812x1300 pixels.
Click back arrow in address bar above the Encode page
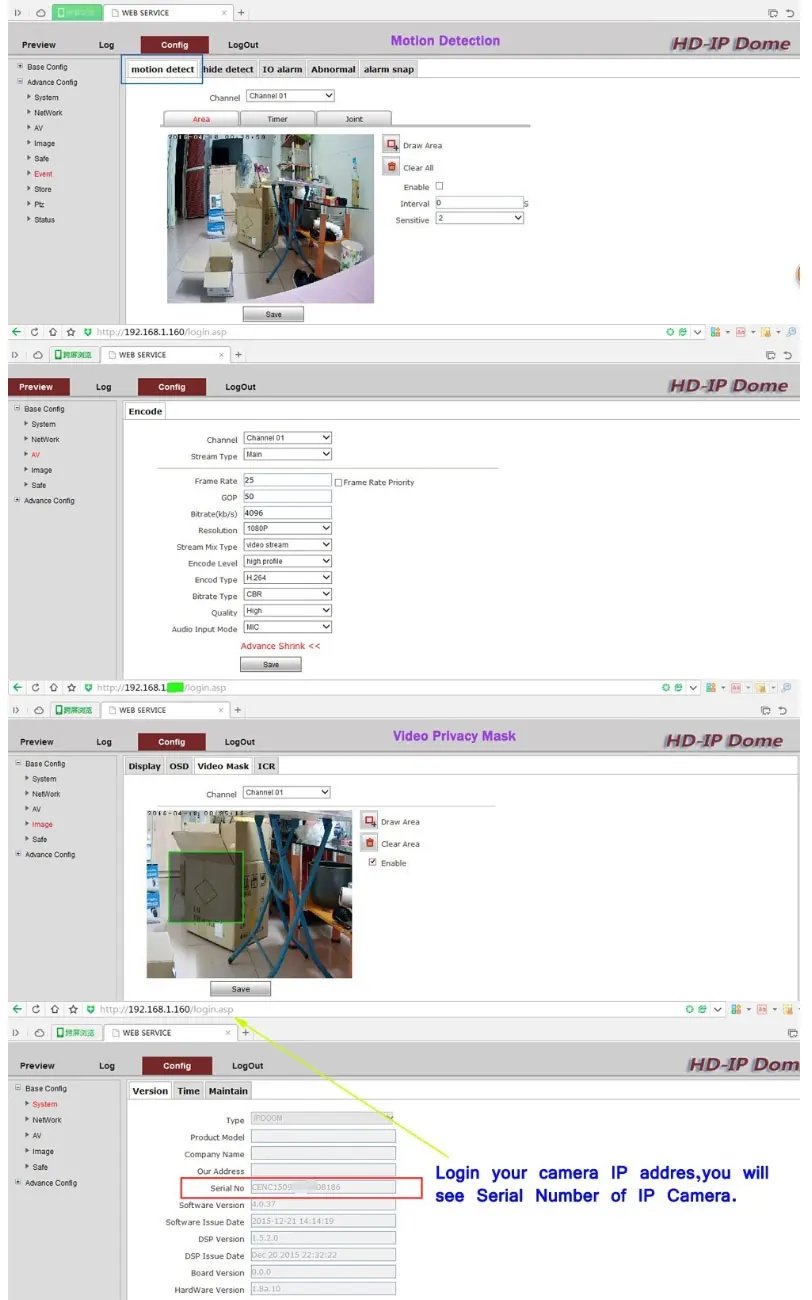coord(16,331)
